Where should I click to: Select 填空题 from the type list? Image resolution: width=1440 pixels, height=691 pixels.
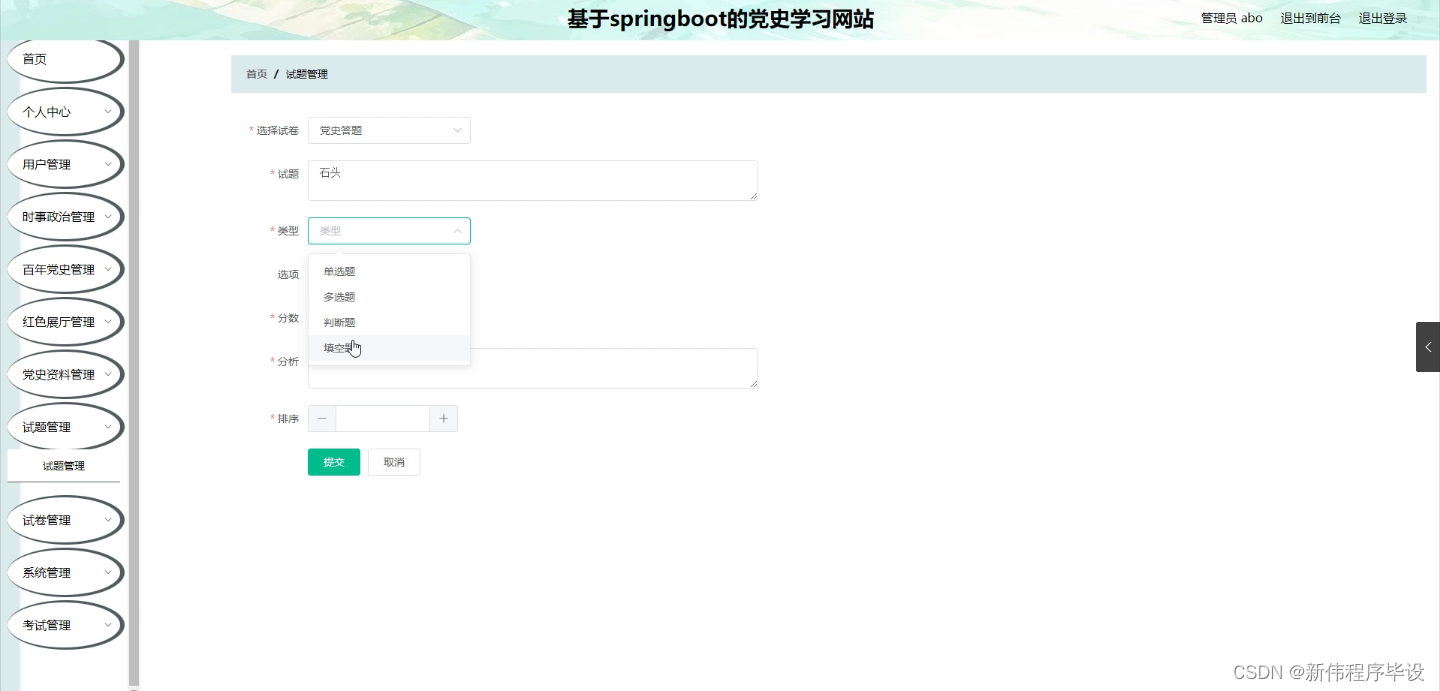pos(339,347)
